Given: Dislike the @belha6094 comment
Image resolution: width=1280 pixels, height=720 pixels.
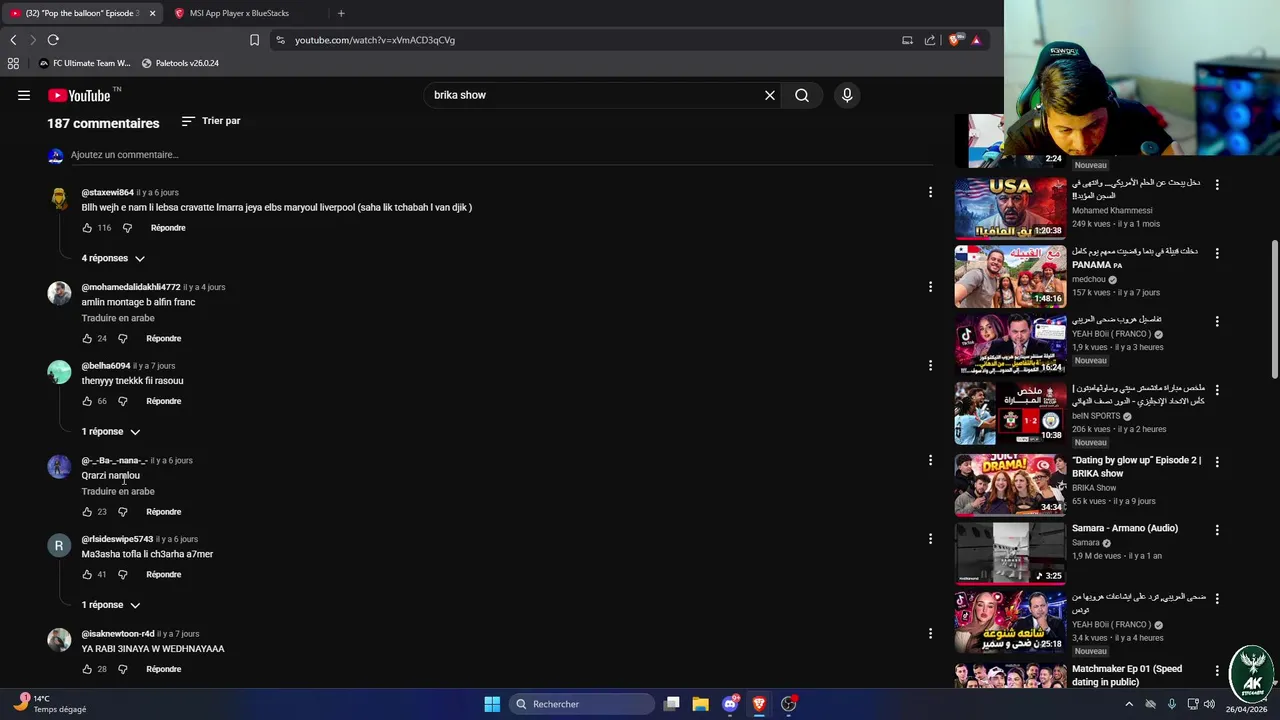Looking at the screenshot, I should [x=123, y=401].
